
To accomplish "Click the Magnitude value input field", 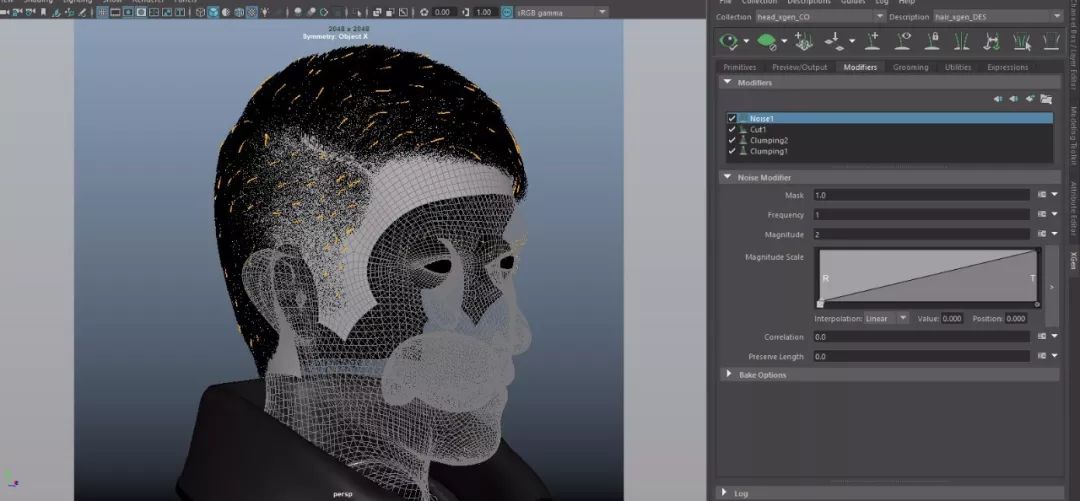I will click(x=922, y=234).
